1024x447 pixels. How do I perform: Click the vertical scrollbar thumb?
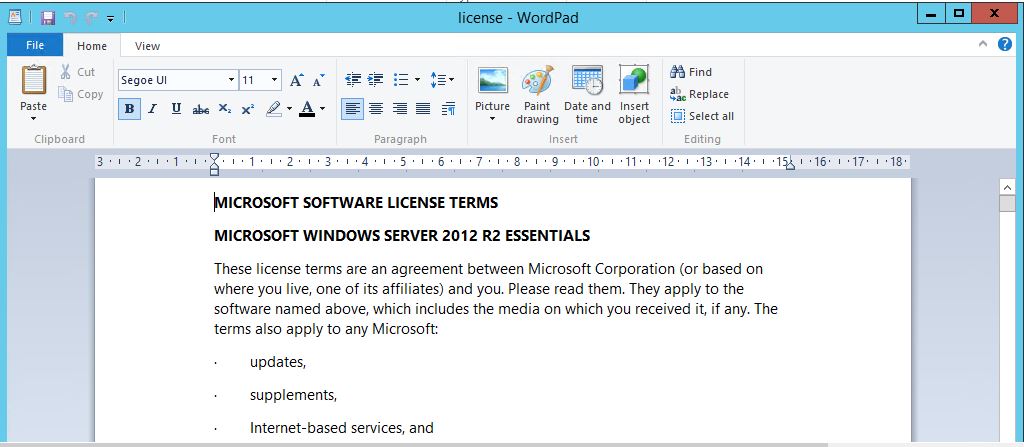[1007, 204]
